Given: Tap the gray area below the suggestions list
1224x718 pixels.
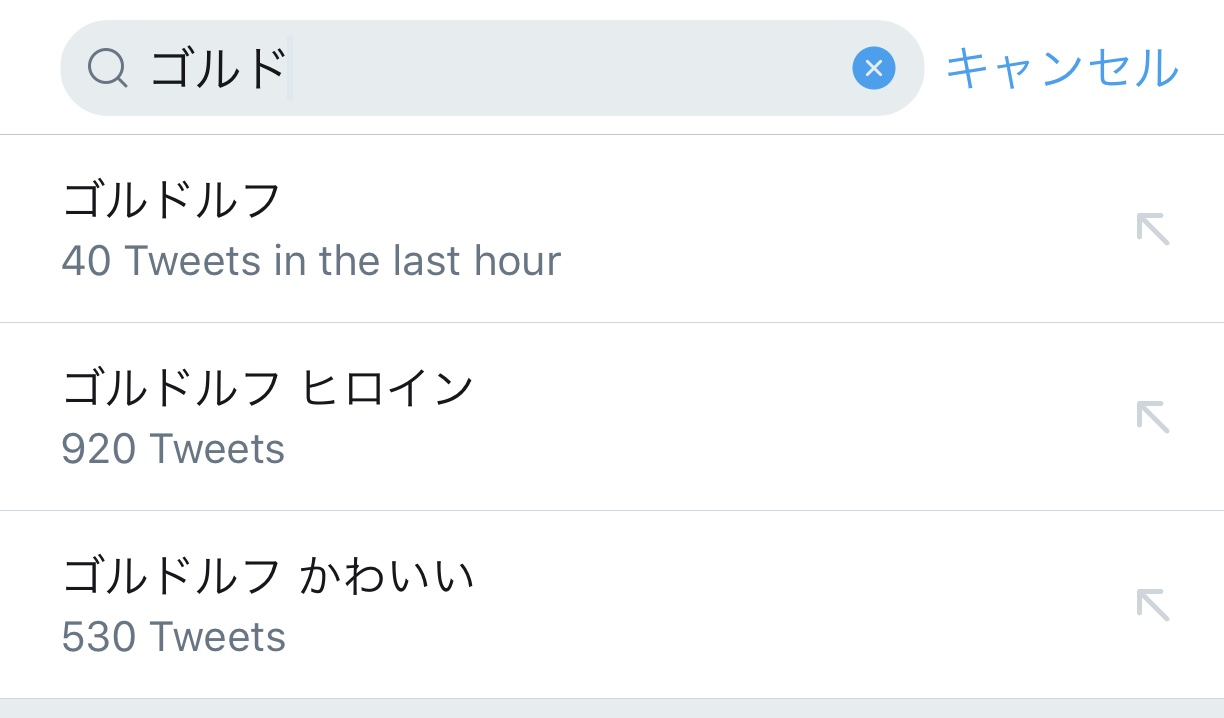Looking at the screenshot, I should pos(612,709).
